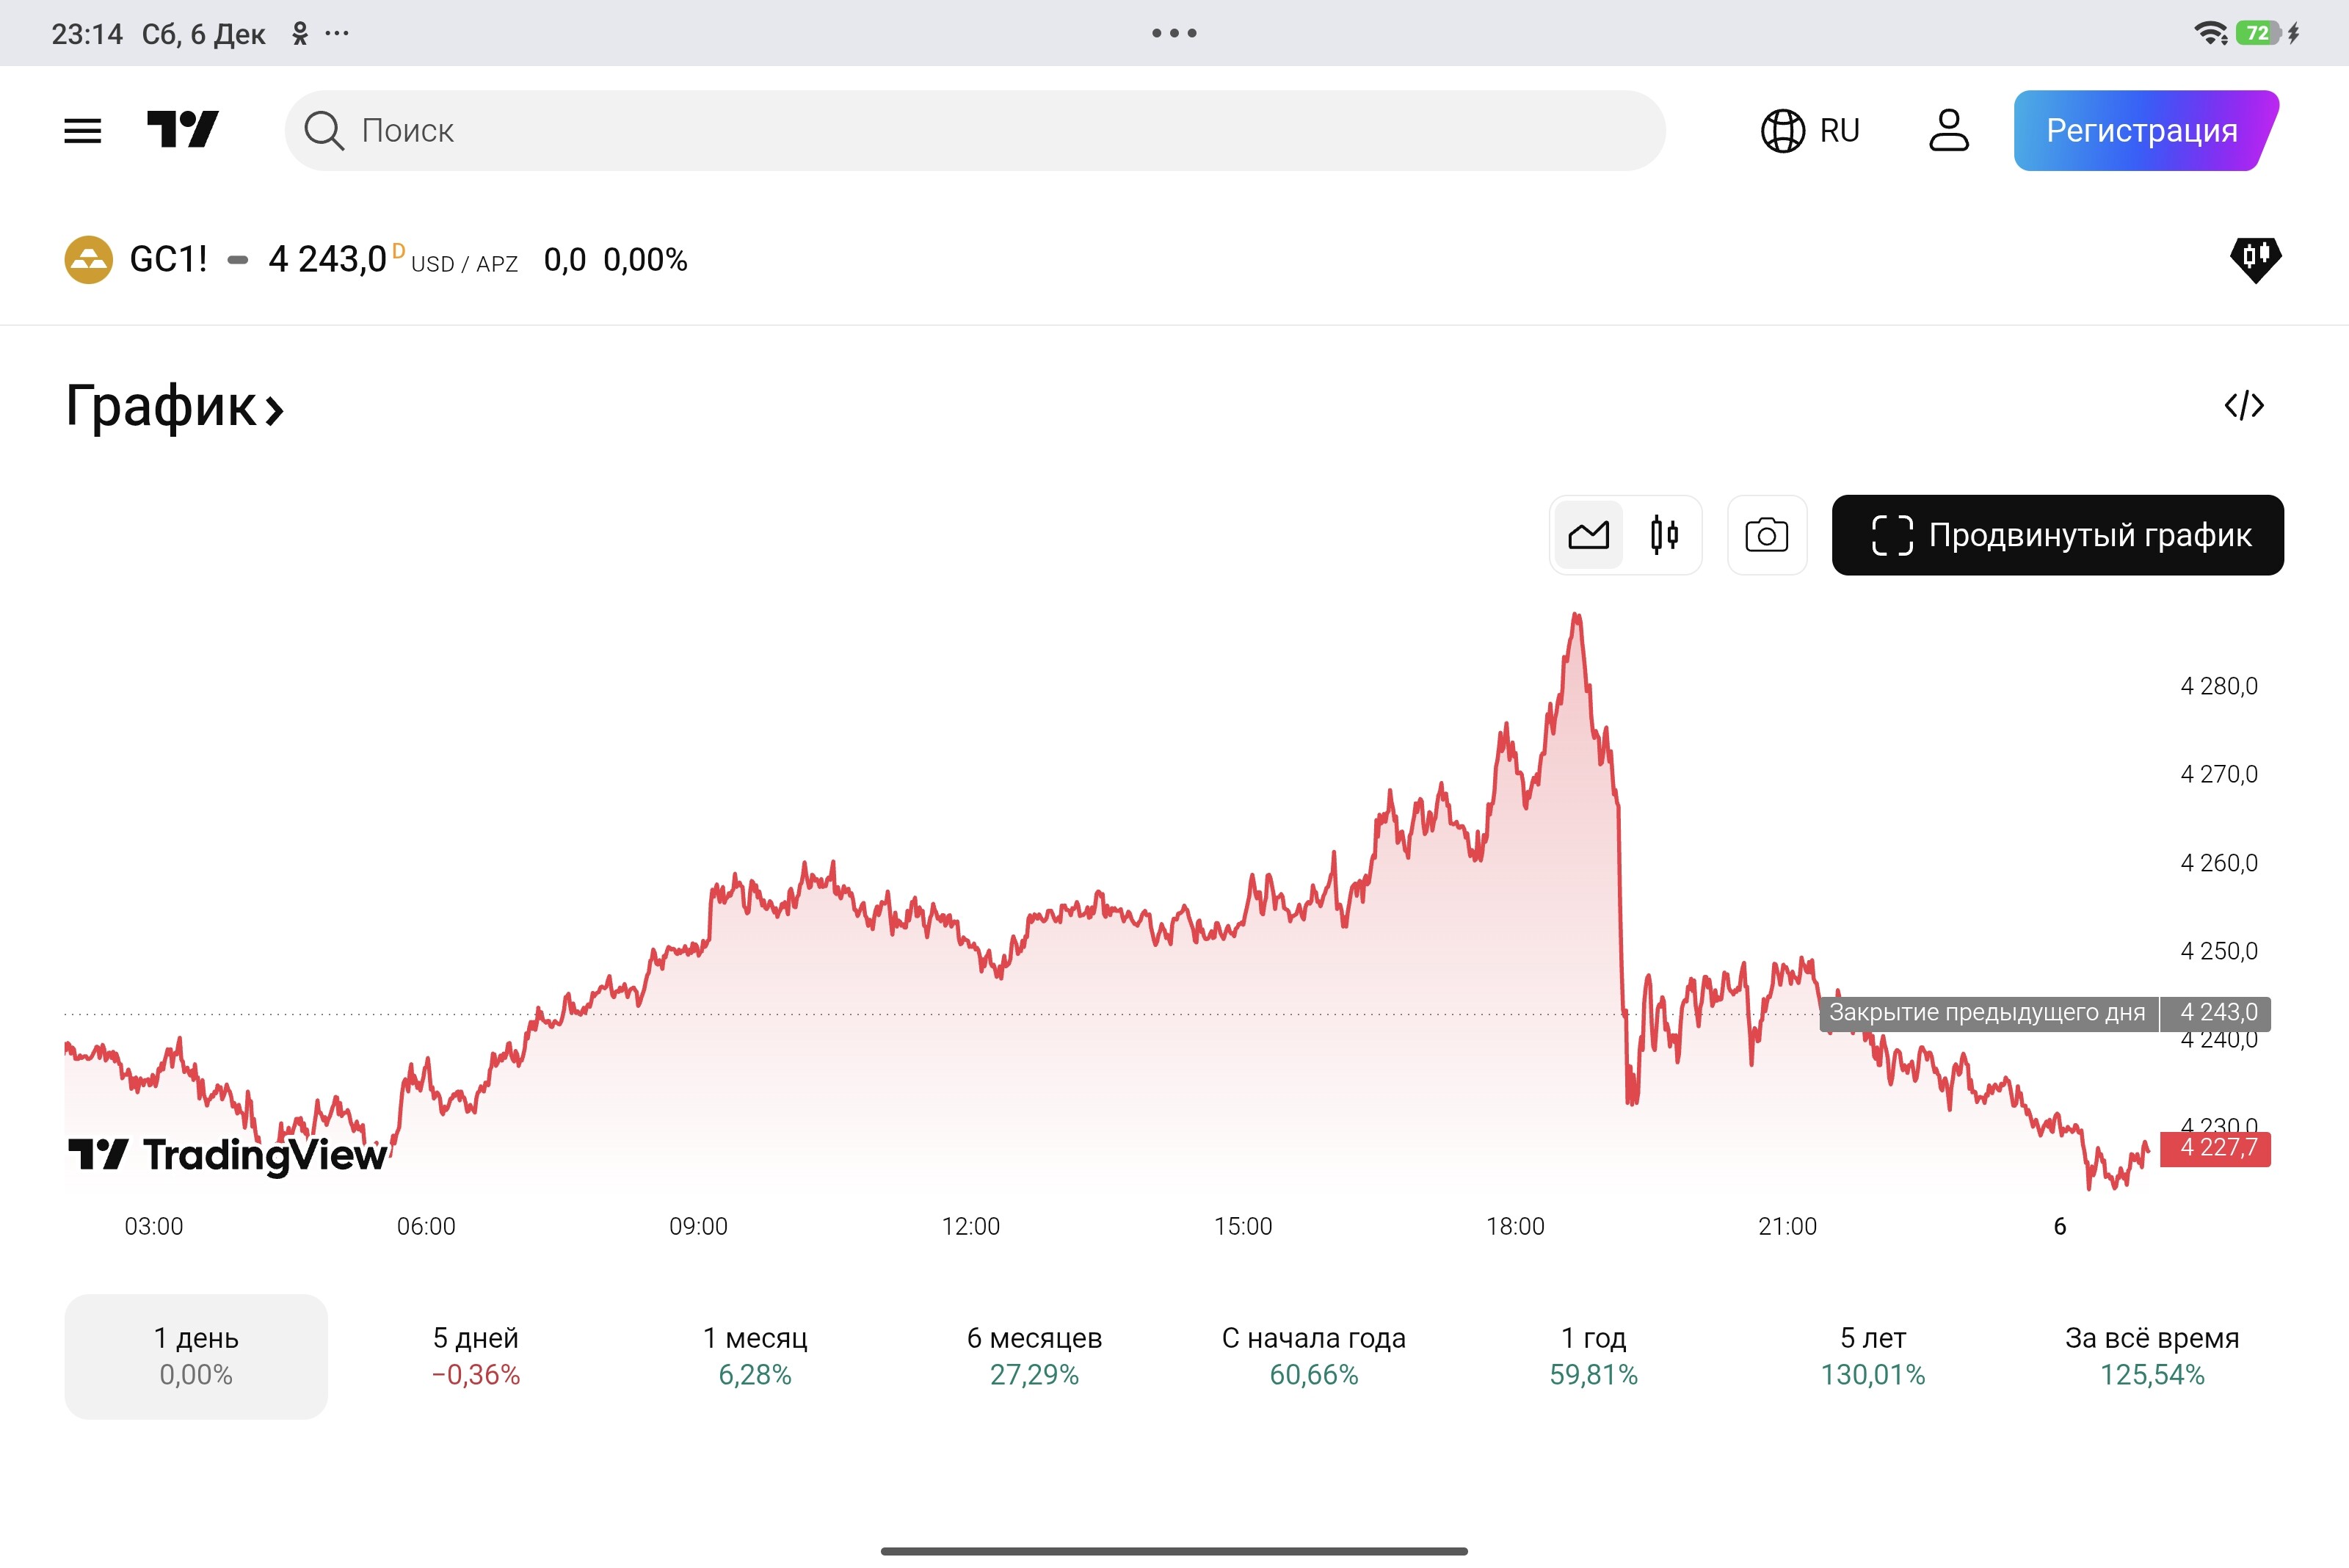Select the 1 день time range

(x=196, y=1356)
